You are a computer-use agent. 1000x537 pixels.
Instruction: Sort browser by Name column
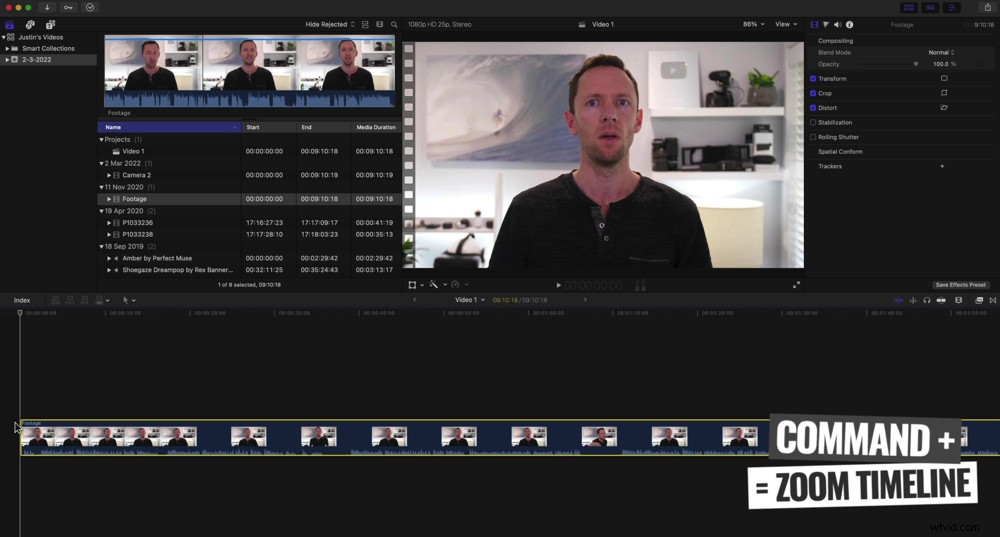pyautogui.click(x=170, y=127)
